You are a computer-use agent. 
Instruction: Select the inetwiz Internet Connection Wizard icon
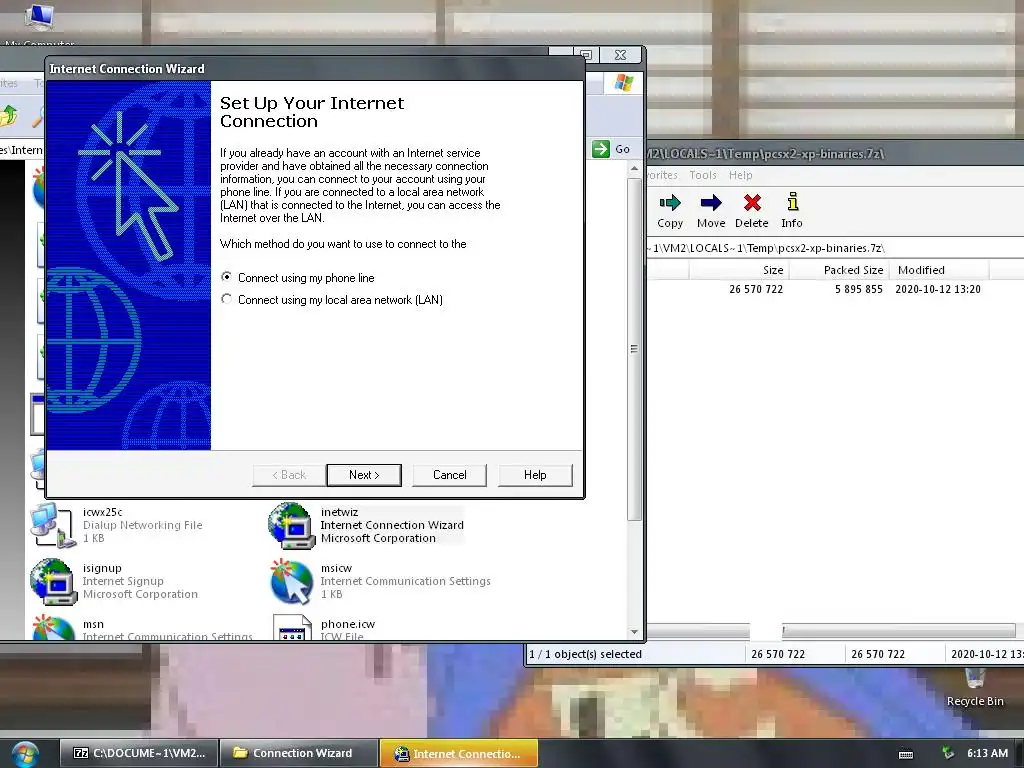tap(291, 525)
